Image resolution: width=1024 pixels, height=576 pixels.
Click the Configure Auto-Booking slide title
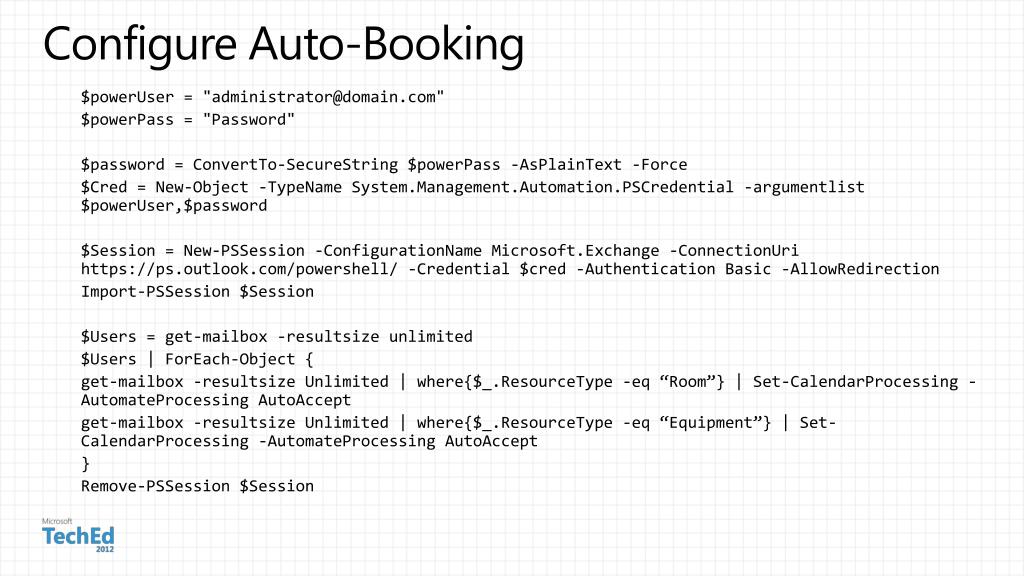click(283, 44)
